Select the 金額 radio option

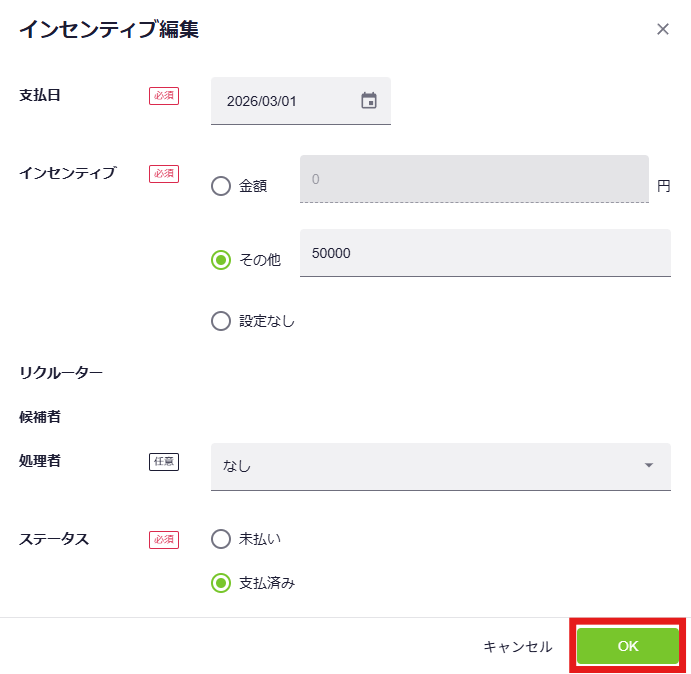coord(221,186)
